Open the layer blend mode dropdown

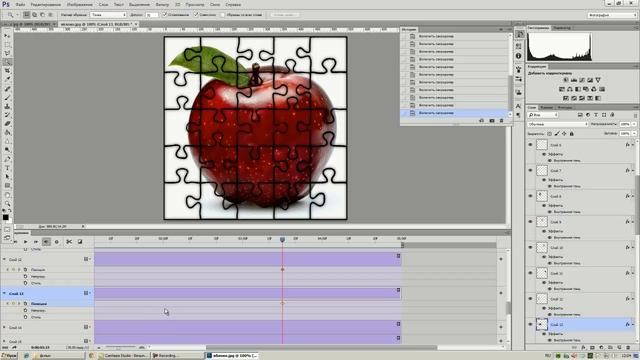(x=558, y=124)
